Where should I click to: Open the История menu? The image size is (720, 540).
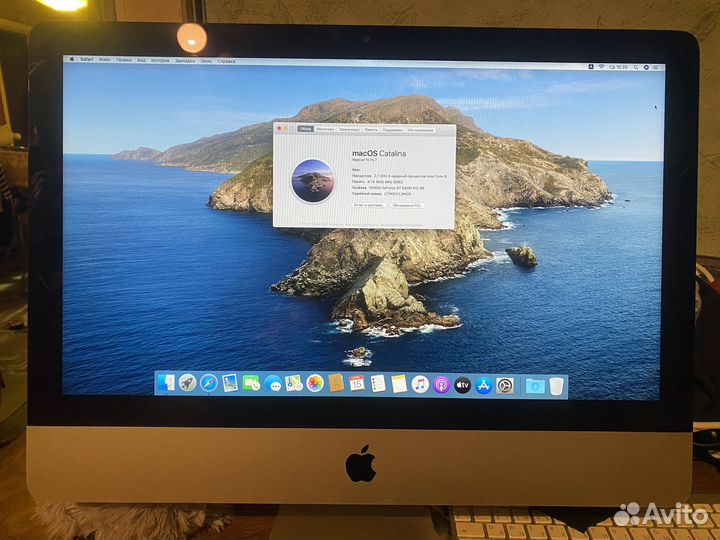pos(160,60)
